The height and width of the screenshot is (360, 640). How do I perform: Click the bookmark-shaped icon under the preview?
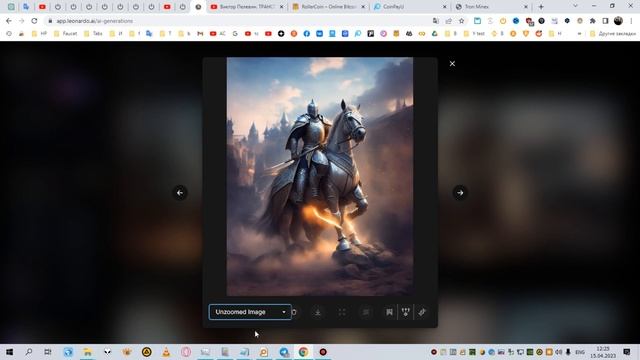click(389, 312)
